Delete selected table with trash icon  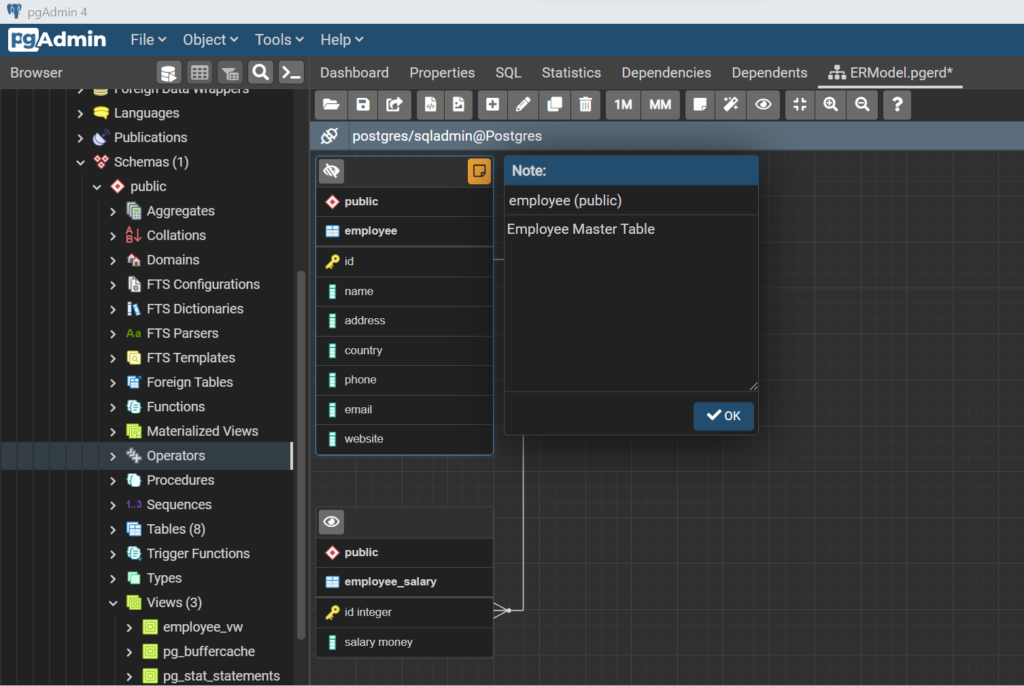[x=586, y=105]
